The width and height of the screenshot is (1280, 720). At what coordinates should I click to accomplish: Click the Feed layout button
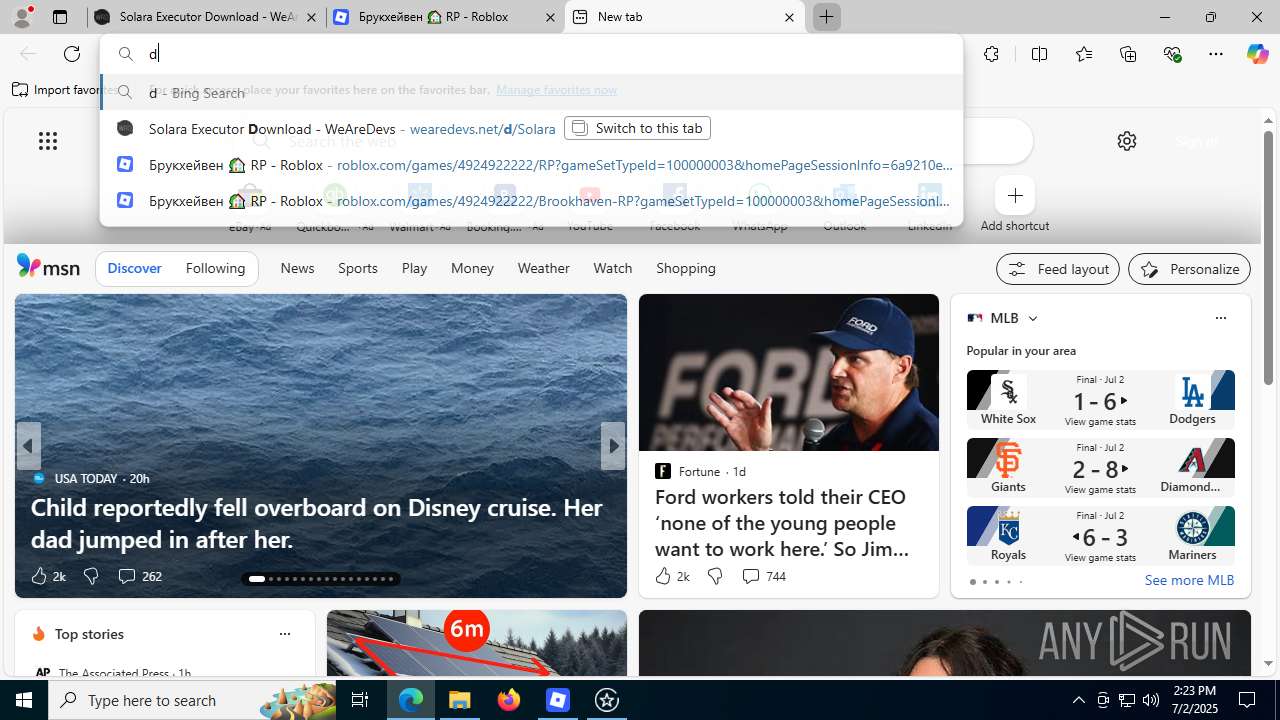(1058, 269)
